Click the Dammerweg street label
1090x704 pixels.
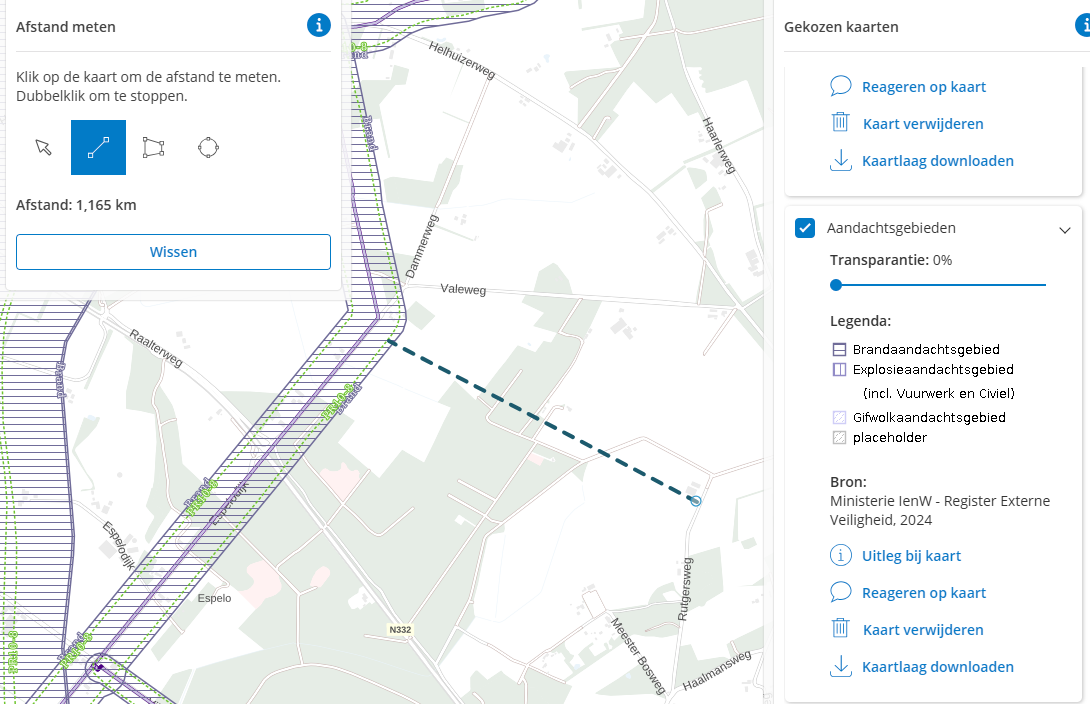tap(422, 247)
